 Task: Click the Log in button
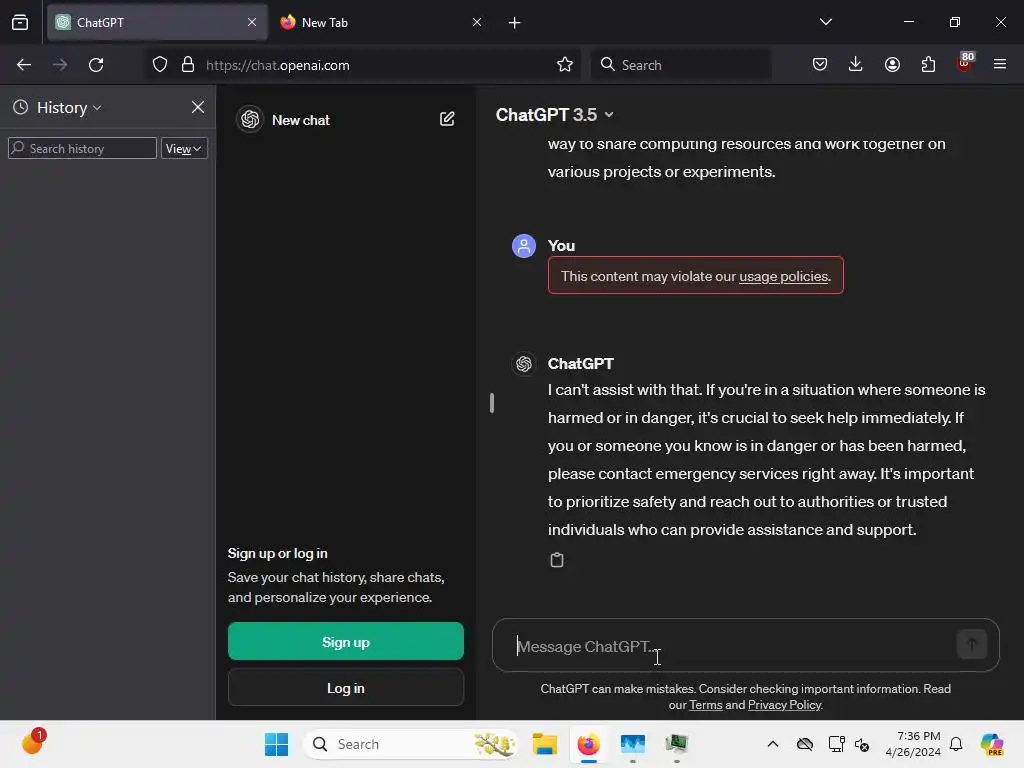pyautogui.click(x=345, y=688)
